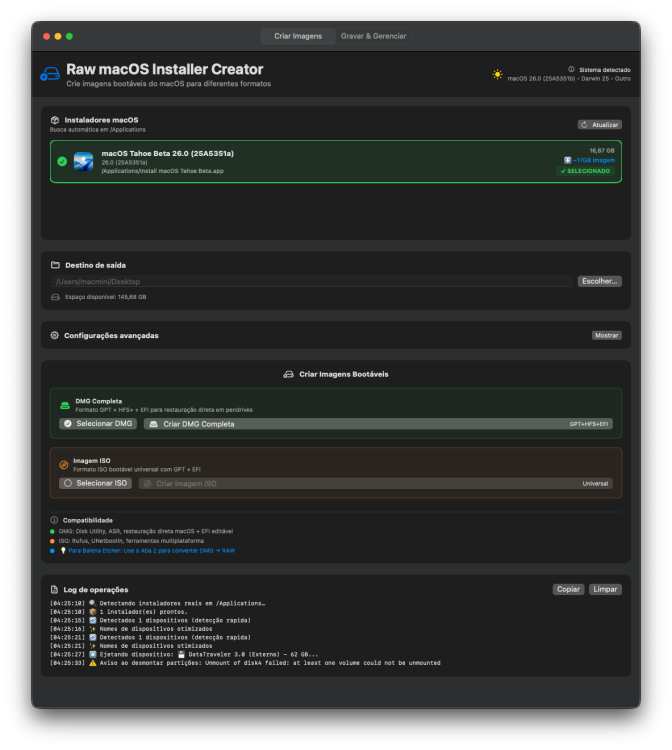The image size is (672, 750).
Task: Open the Balena Etcher DMG to RAW tip link
Action: tap(151, 551)
